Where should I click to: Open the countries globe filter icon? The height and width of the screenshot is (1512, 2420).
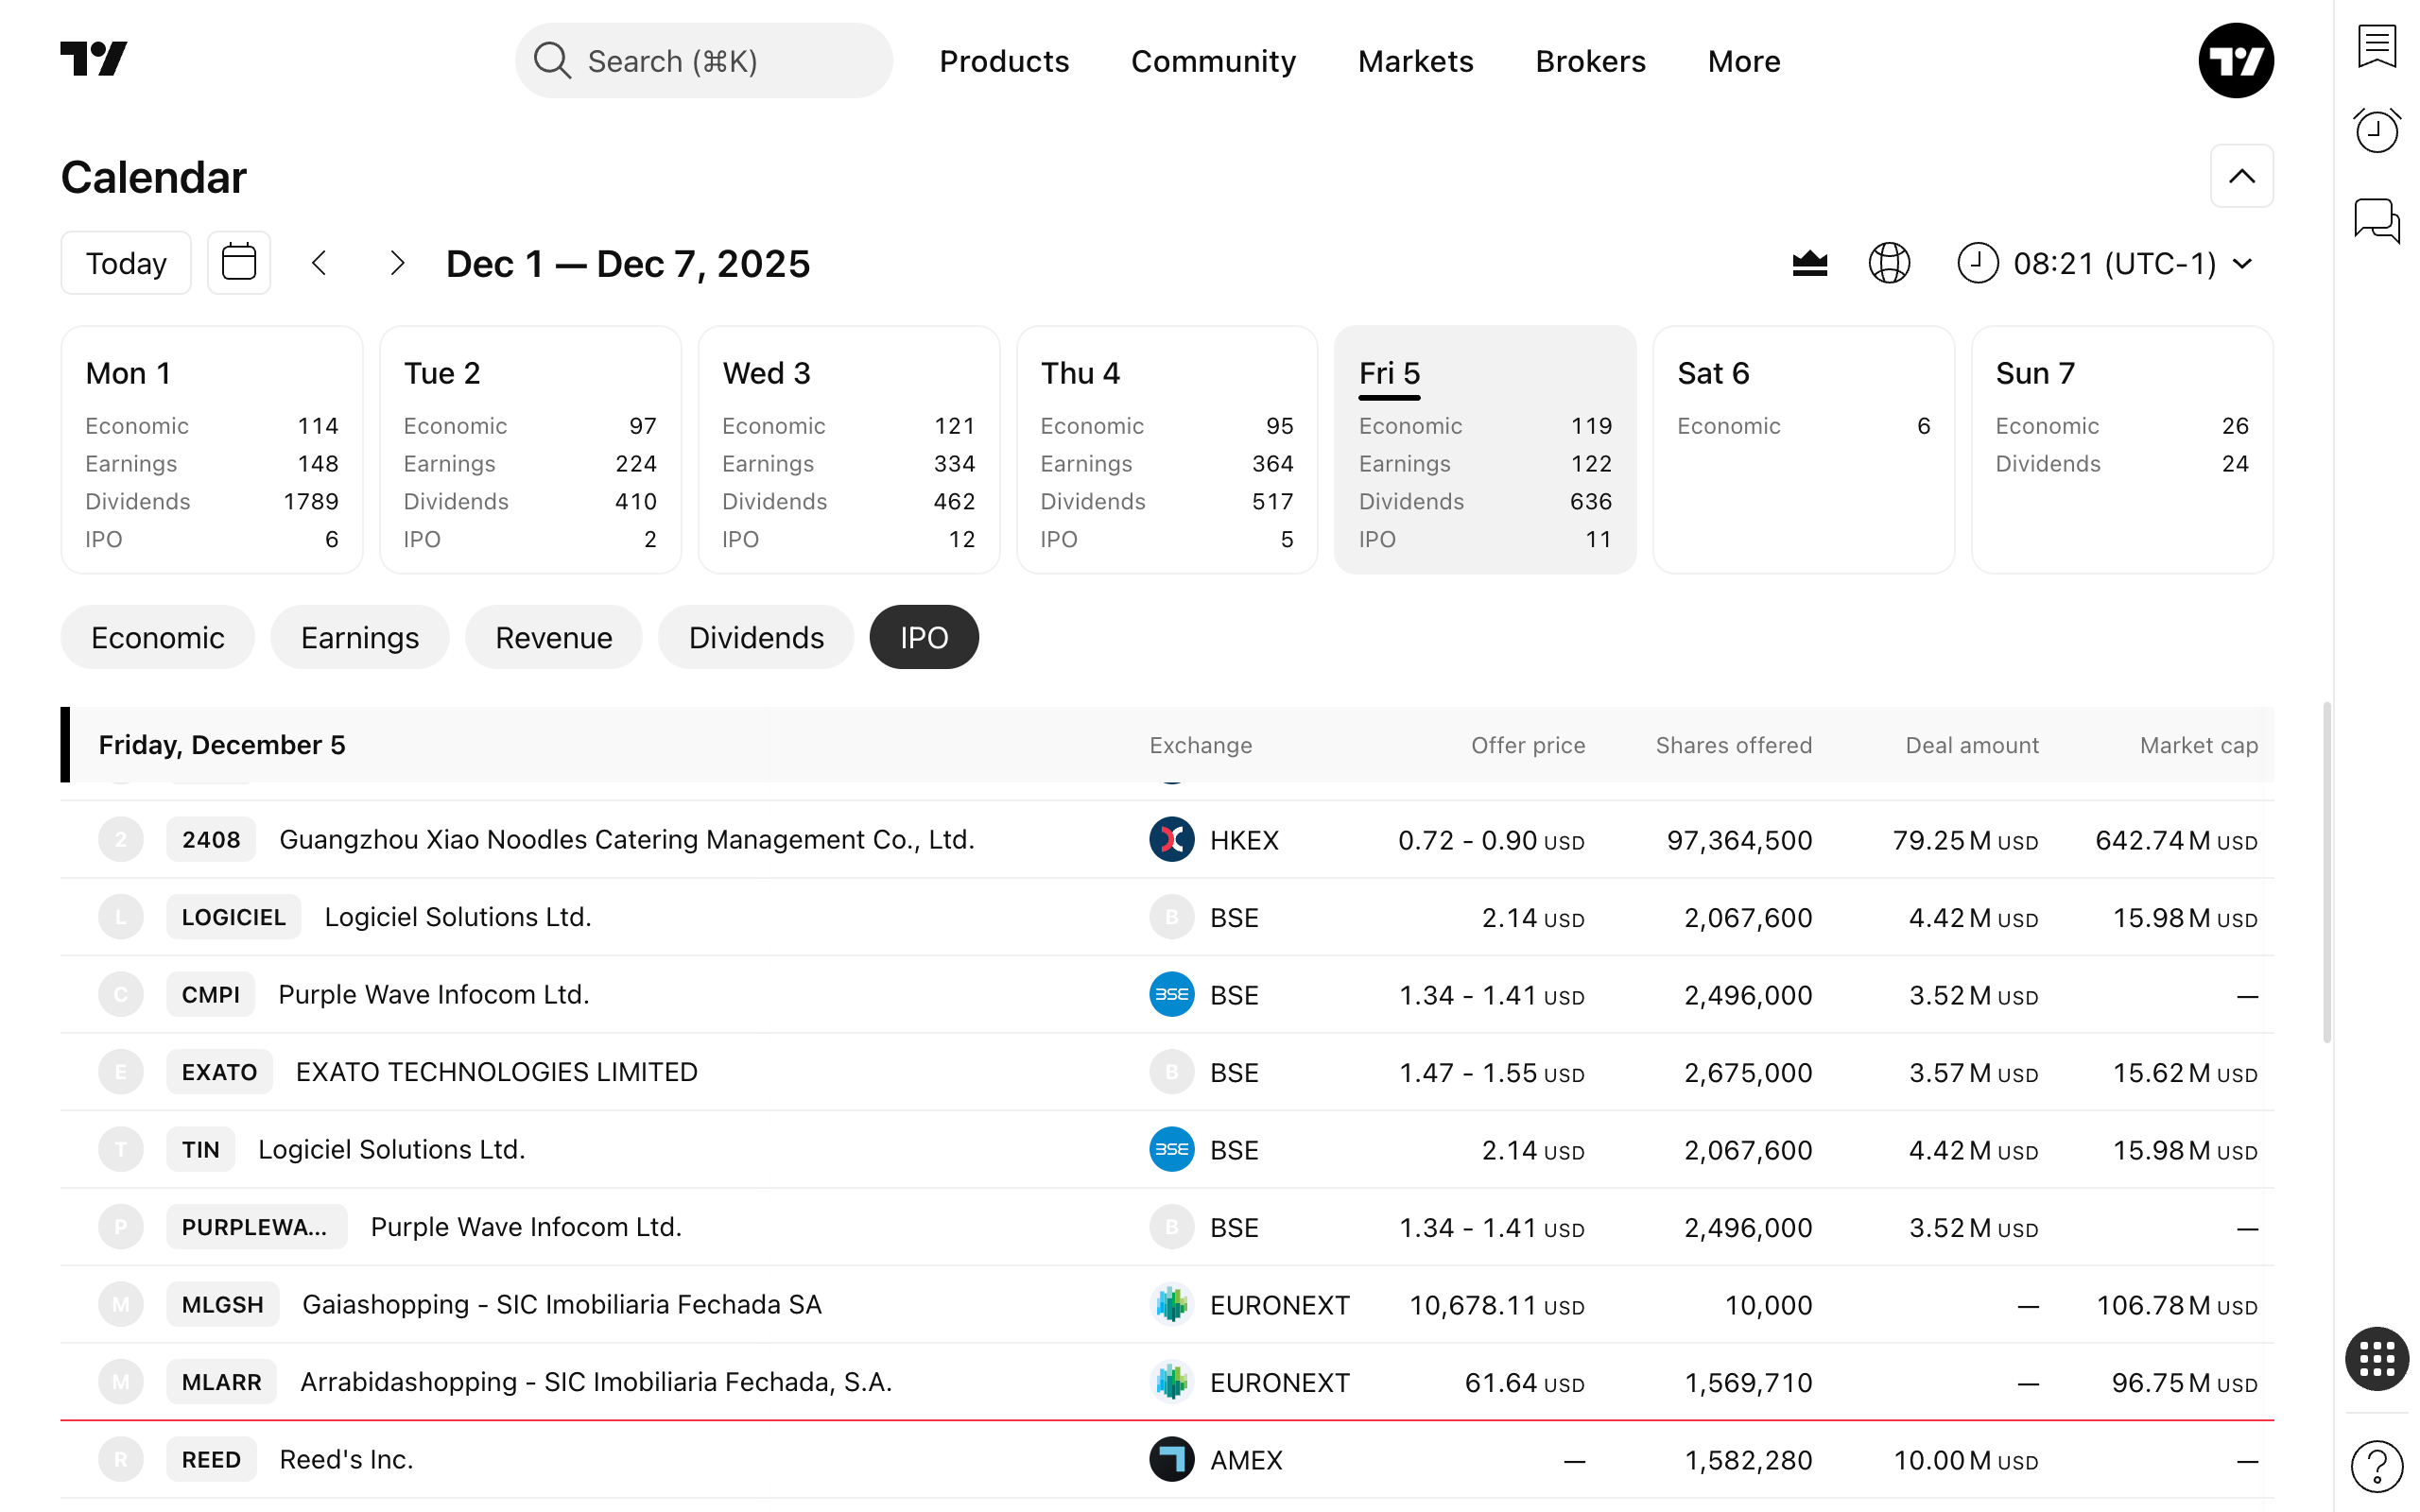tap(1889, 263)
